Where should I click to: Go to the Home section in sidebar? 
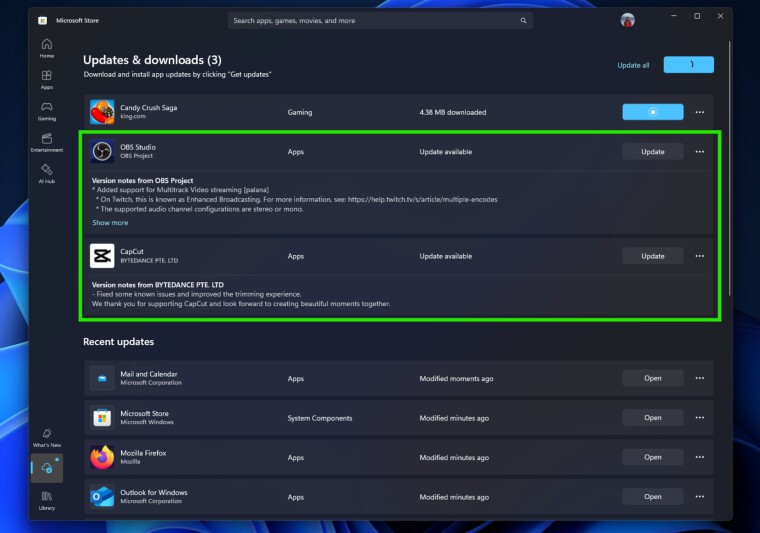(x=47, y=48)
